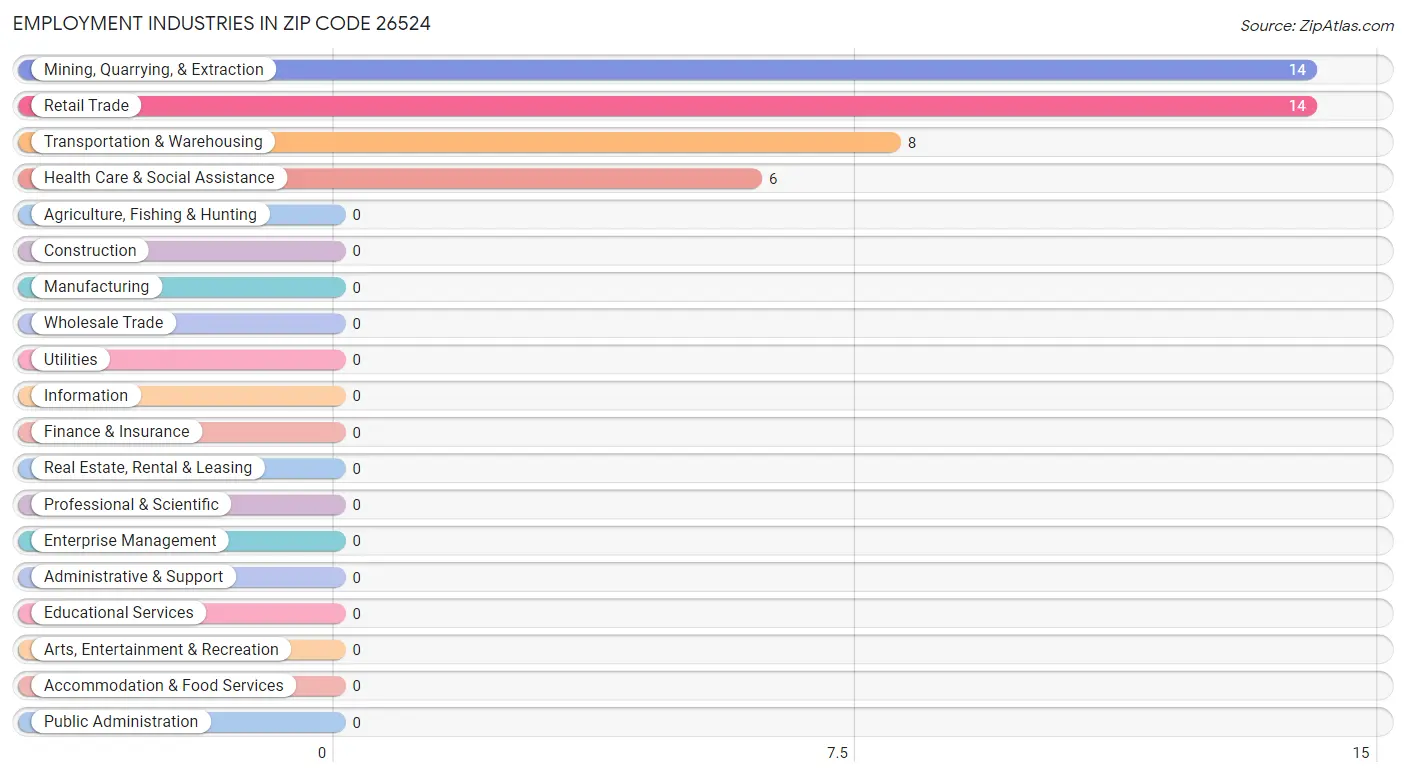Click the Source: ZipAtlas.com credit
Image resolution: width=1406 pixels, height=777 pixels.
click(x=1317, y=26)
